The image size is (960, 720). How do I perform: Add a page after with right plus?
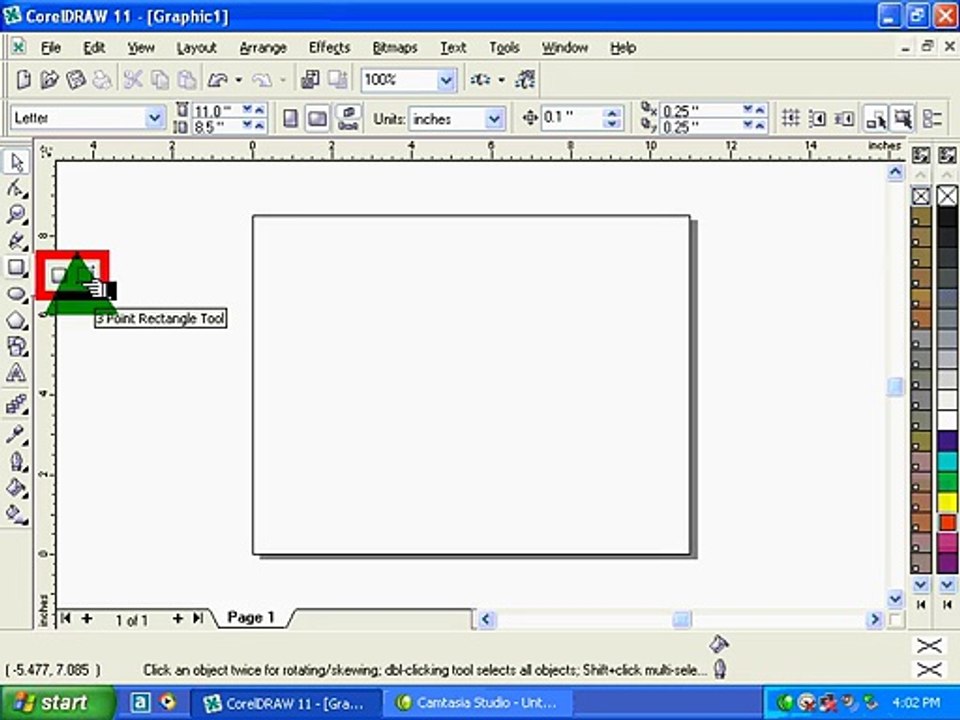(x=178, y=618)
